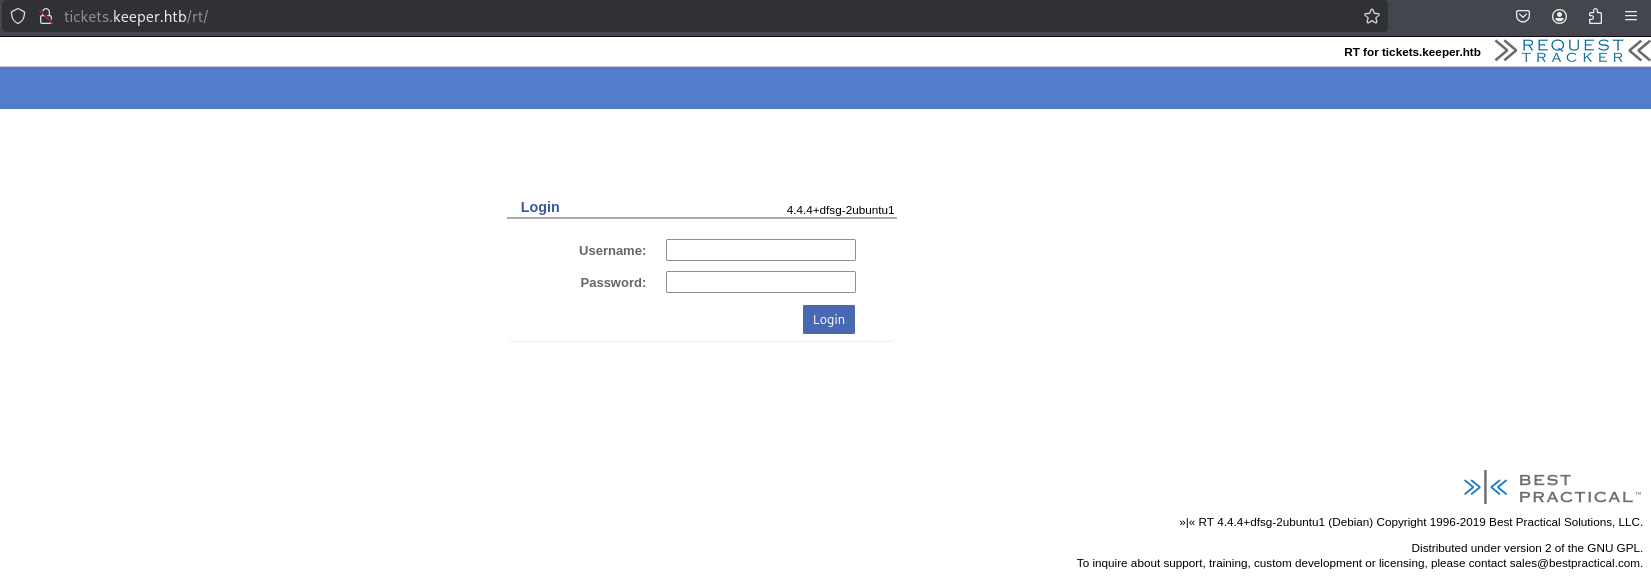Click the Username label text
The width and height of the screenshot is (1651, 578).
612,251
